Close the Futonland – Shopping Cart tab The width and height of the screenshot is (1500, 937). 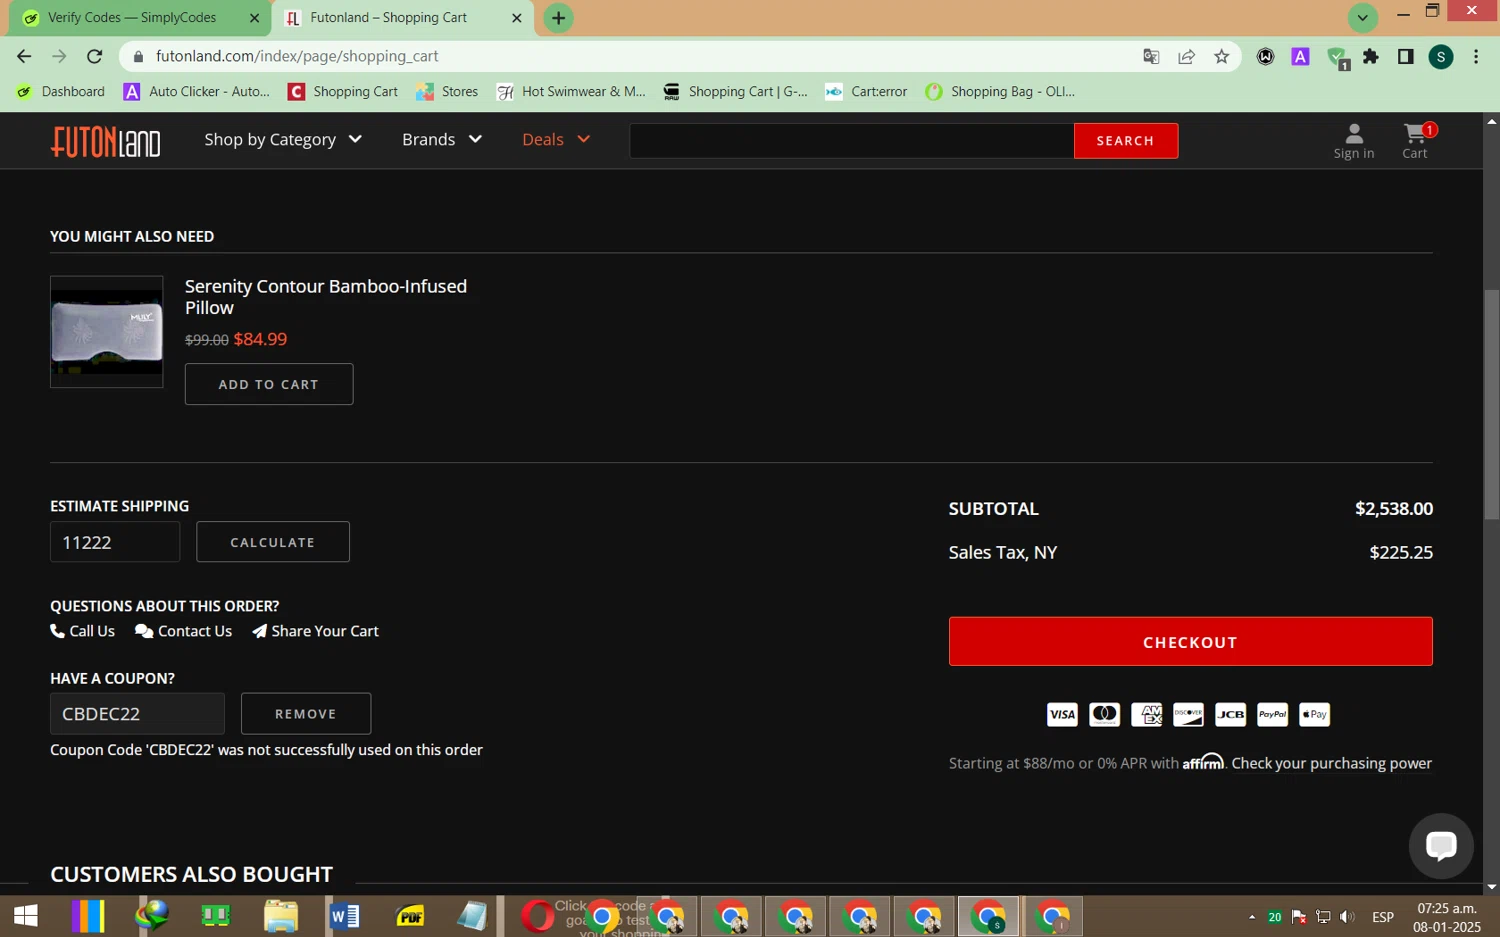[x=517, y=18]
